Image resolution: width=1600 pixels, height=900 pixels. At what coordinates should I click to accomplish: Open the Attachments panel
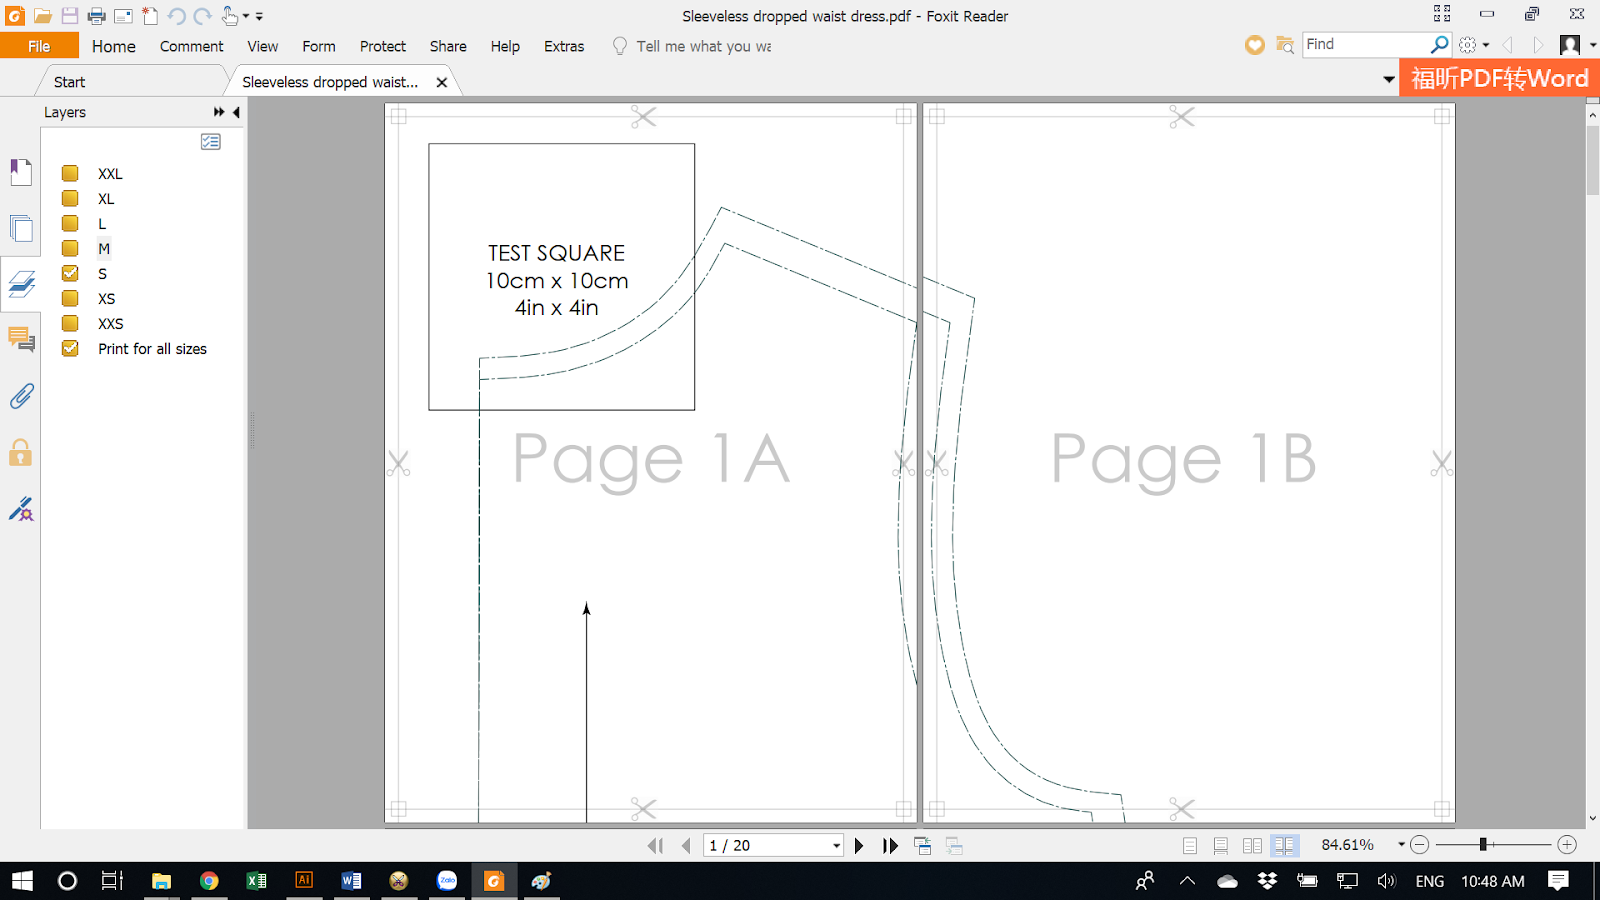(x=21, y=396)
